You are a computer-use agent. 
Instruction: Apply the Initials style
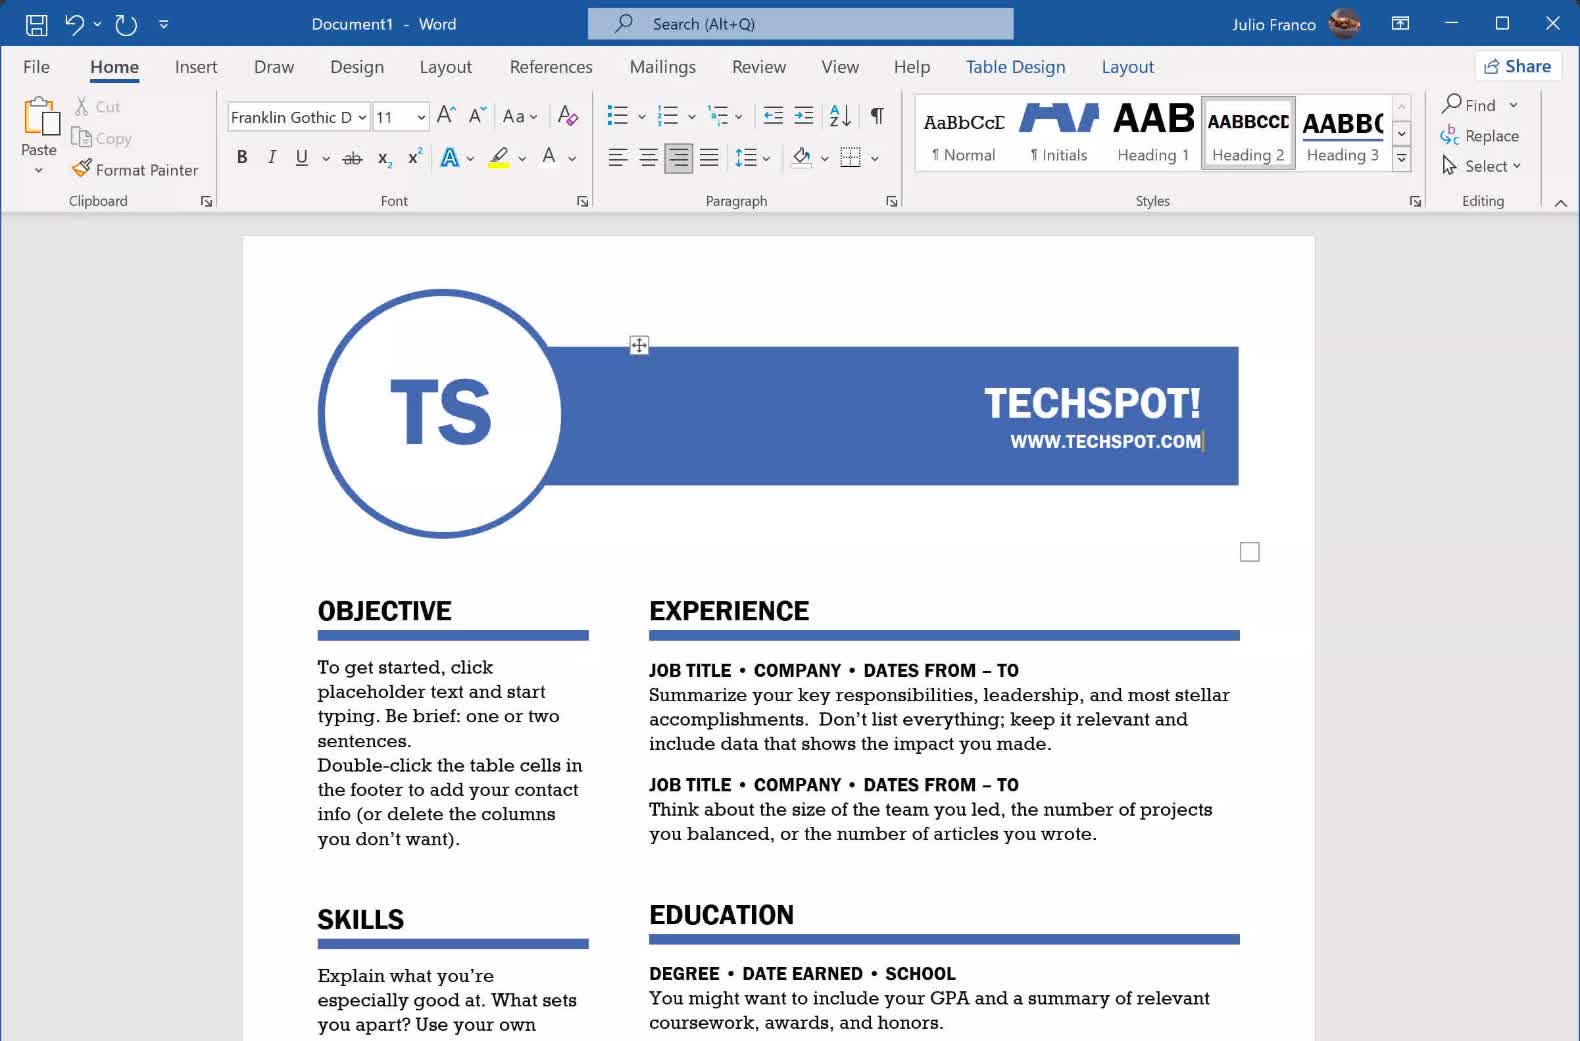[1059, 134]
